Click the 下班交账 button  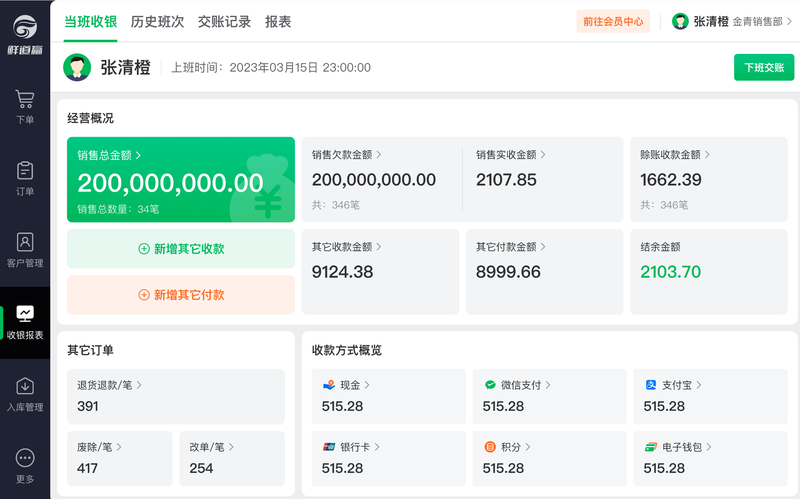pyautogui.click(x=764, y=67)
